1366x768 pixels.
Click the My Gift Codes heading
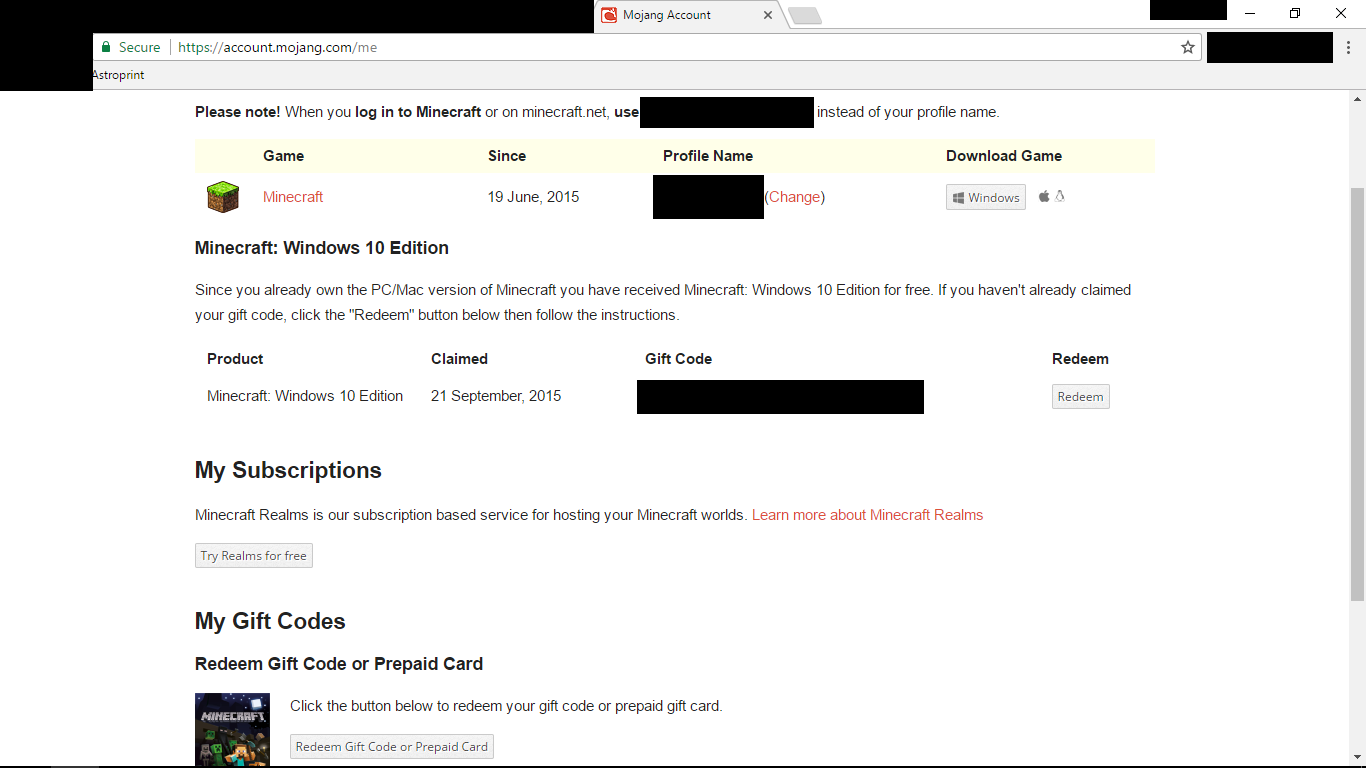[x=270, y=621]
